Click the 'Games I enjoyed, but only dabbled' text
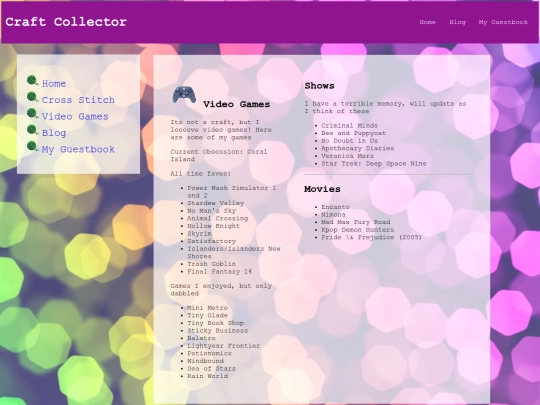 [221, 290]
